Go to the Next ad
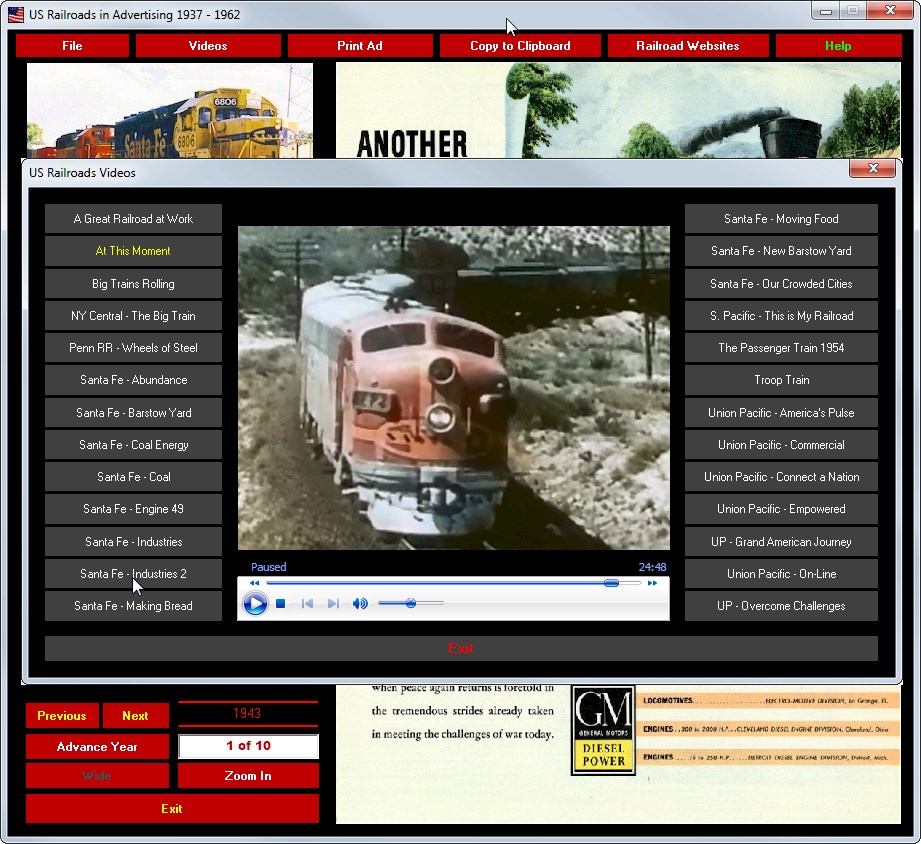Viewport: 921px width, 844px height. click(x=136, y=715)
